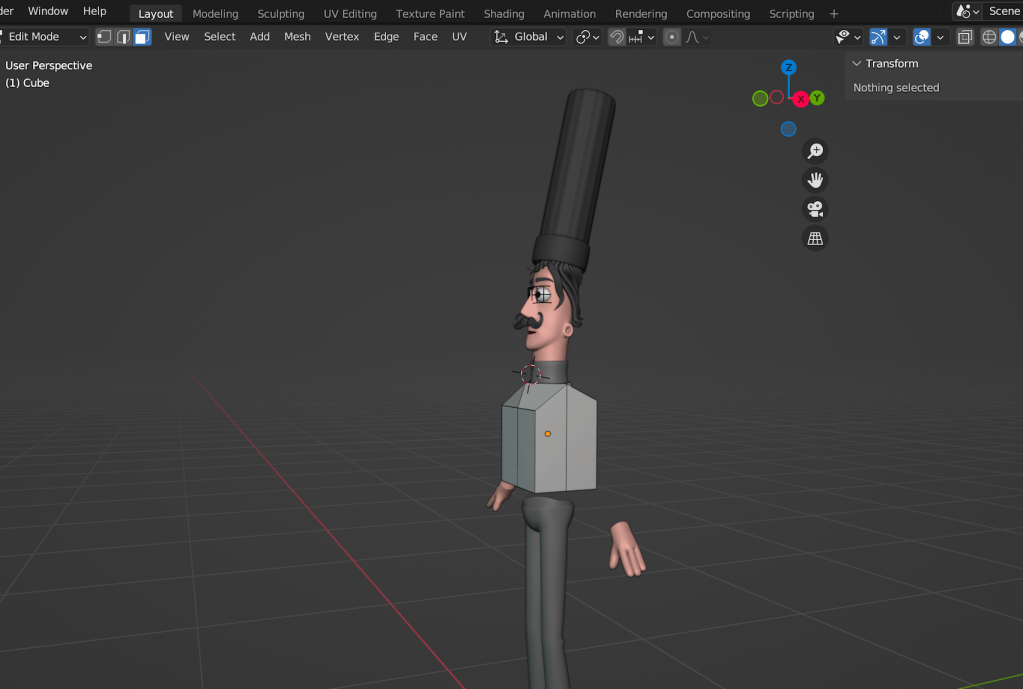Open the Mesh menu

[297, 37]
